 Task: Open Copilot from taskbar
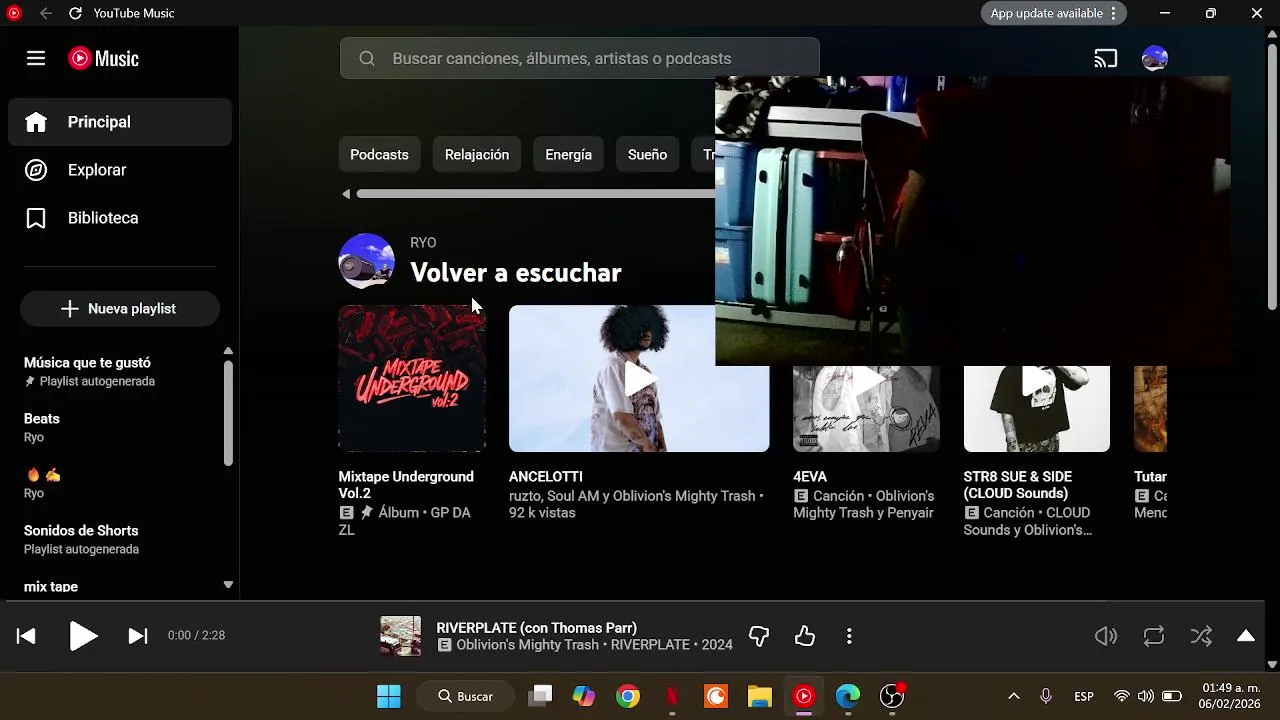pyautogui.click(x=584, y=696)
